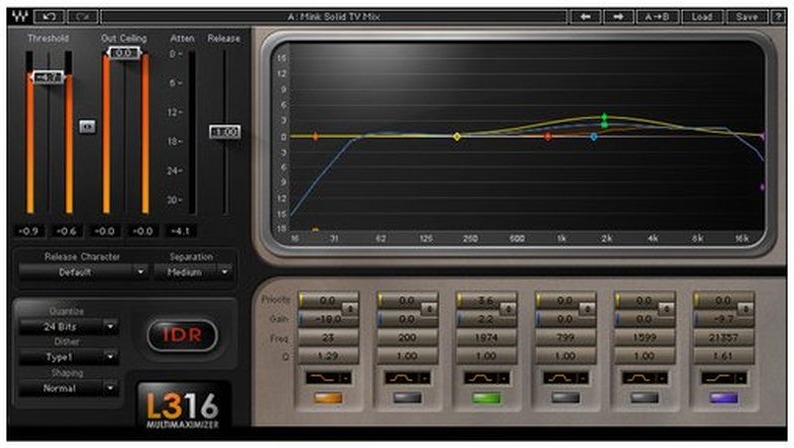Open the Save preset menu

coord(747,17)
